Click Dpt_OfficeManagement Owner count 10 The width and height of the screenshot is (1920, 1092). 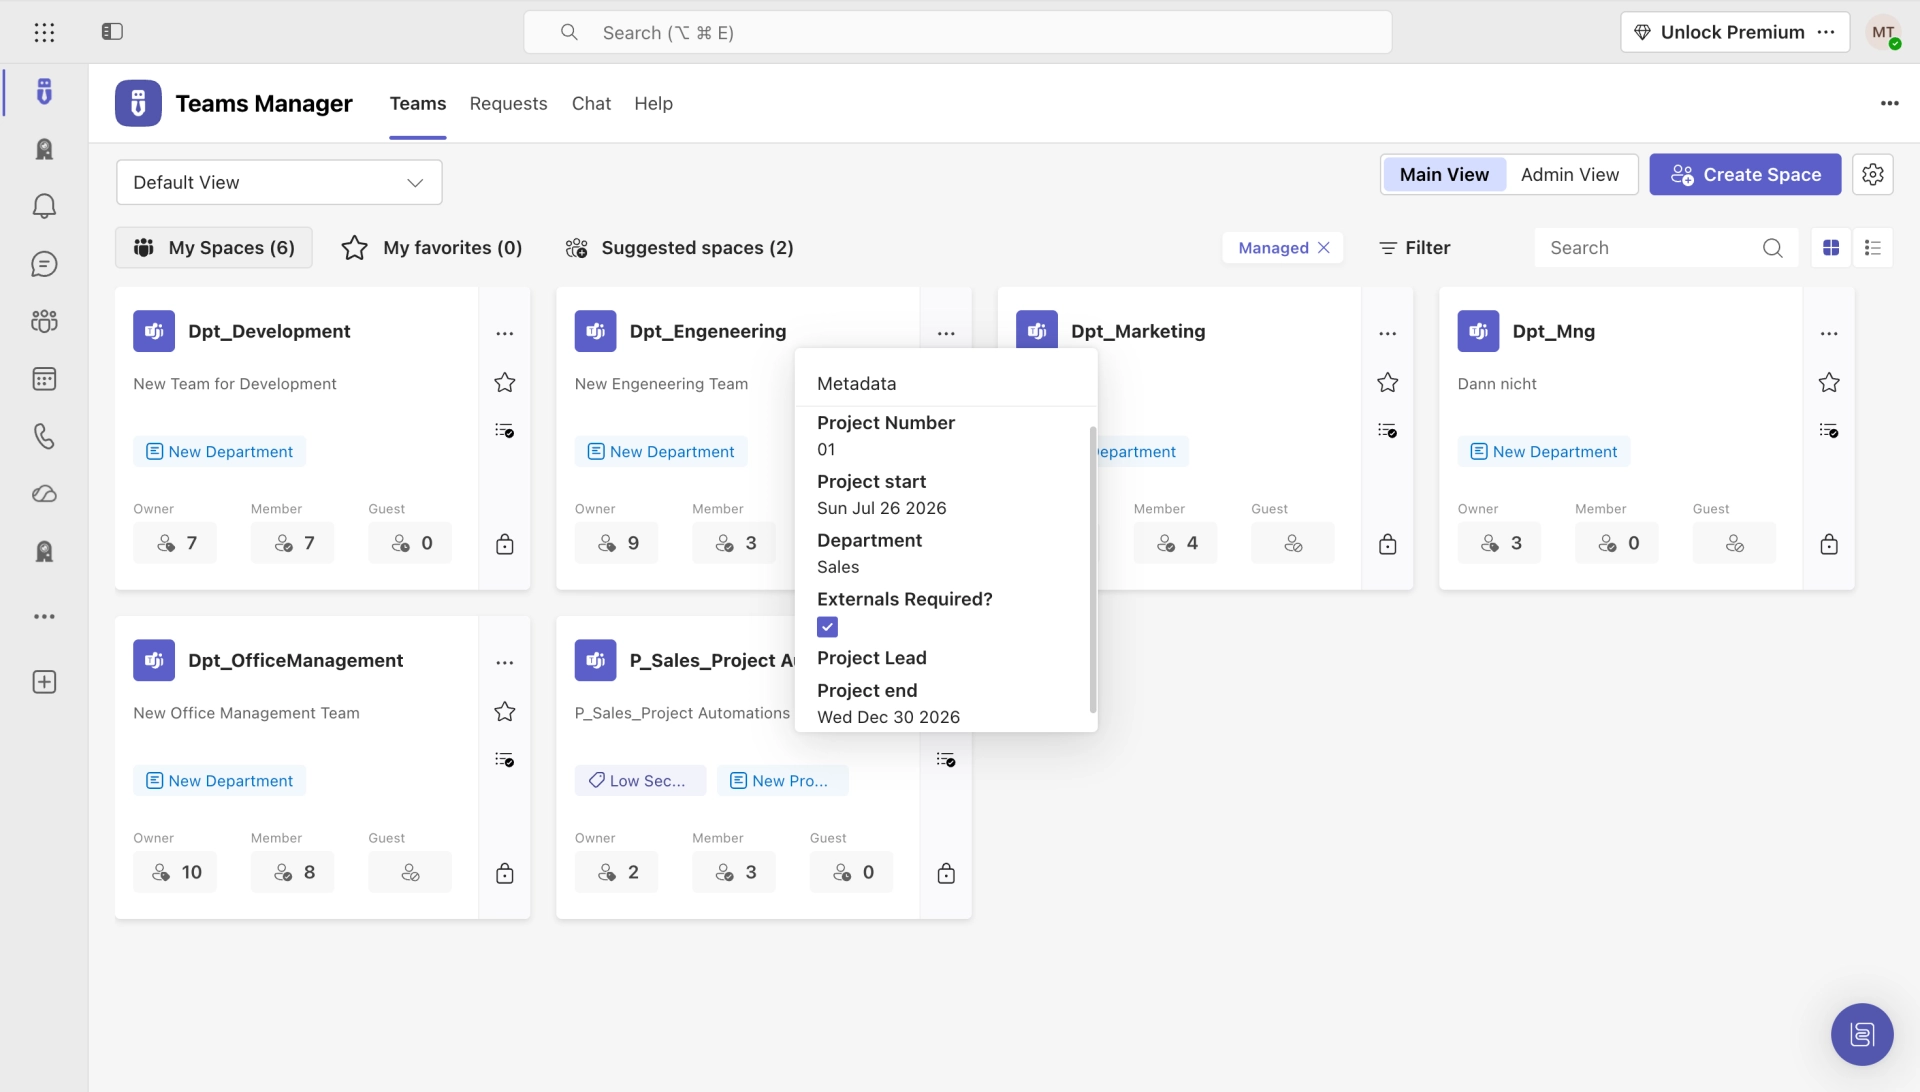[x=175, y=872]
